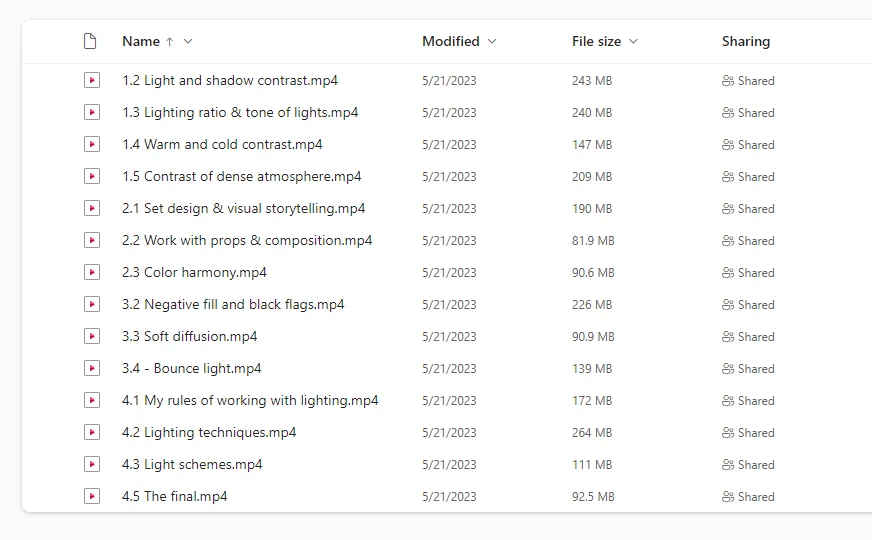Click the ascending sort arrow beside Name

[169, 42]
